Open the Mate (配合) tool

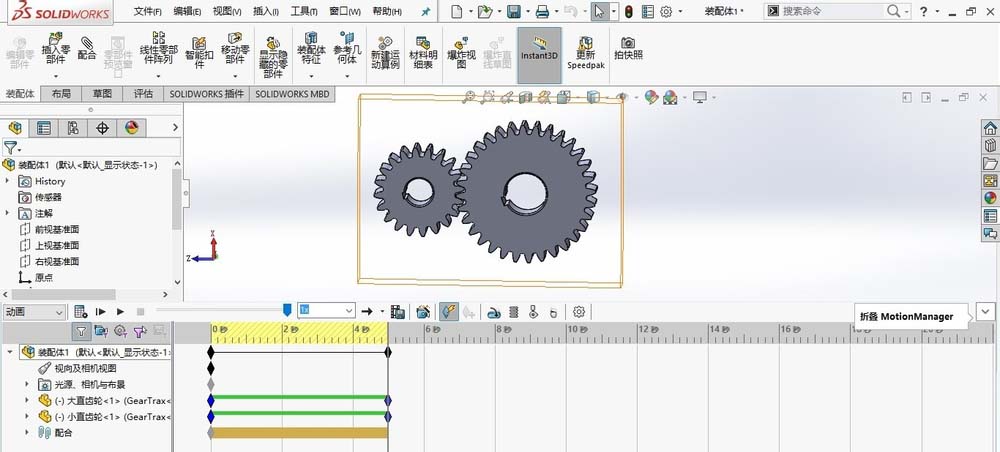[87, 48]
